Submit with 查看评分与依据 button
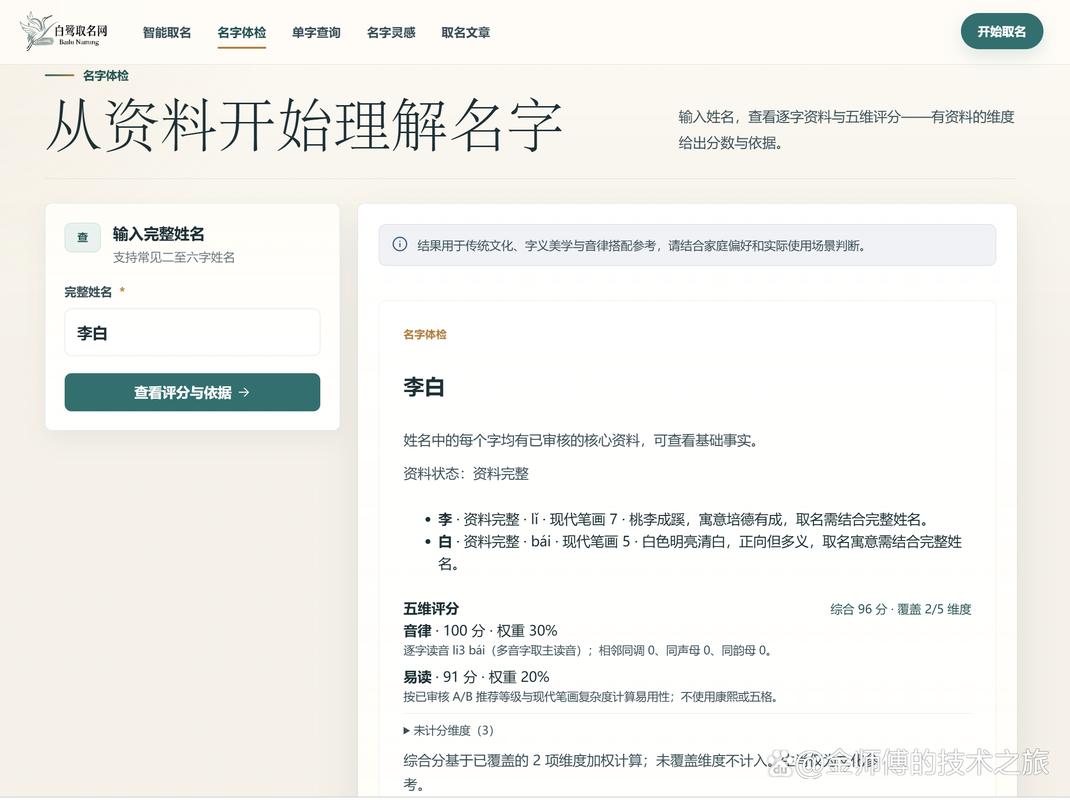The width and height of the screenshot is (1070, 800). coord(192,392)
